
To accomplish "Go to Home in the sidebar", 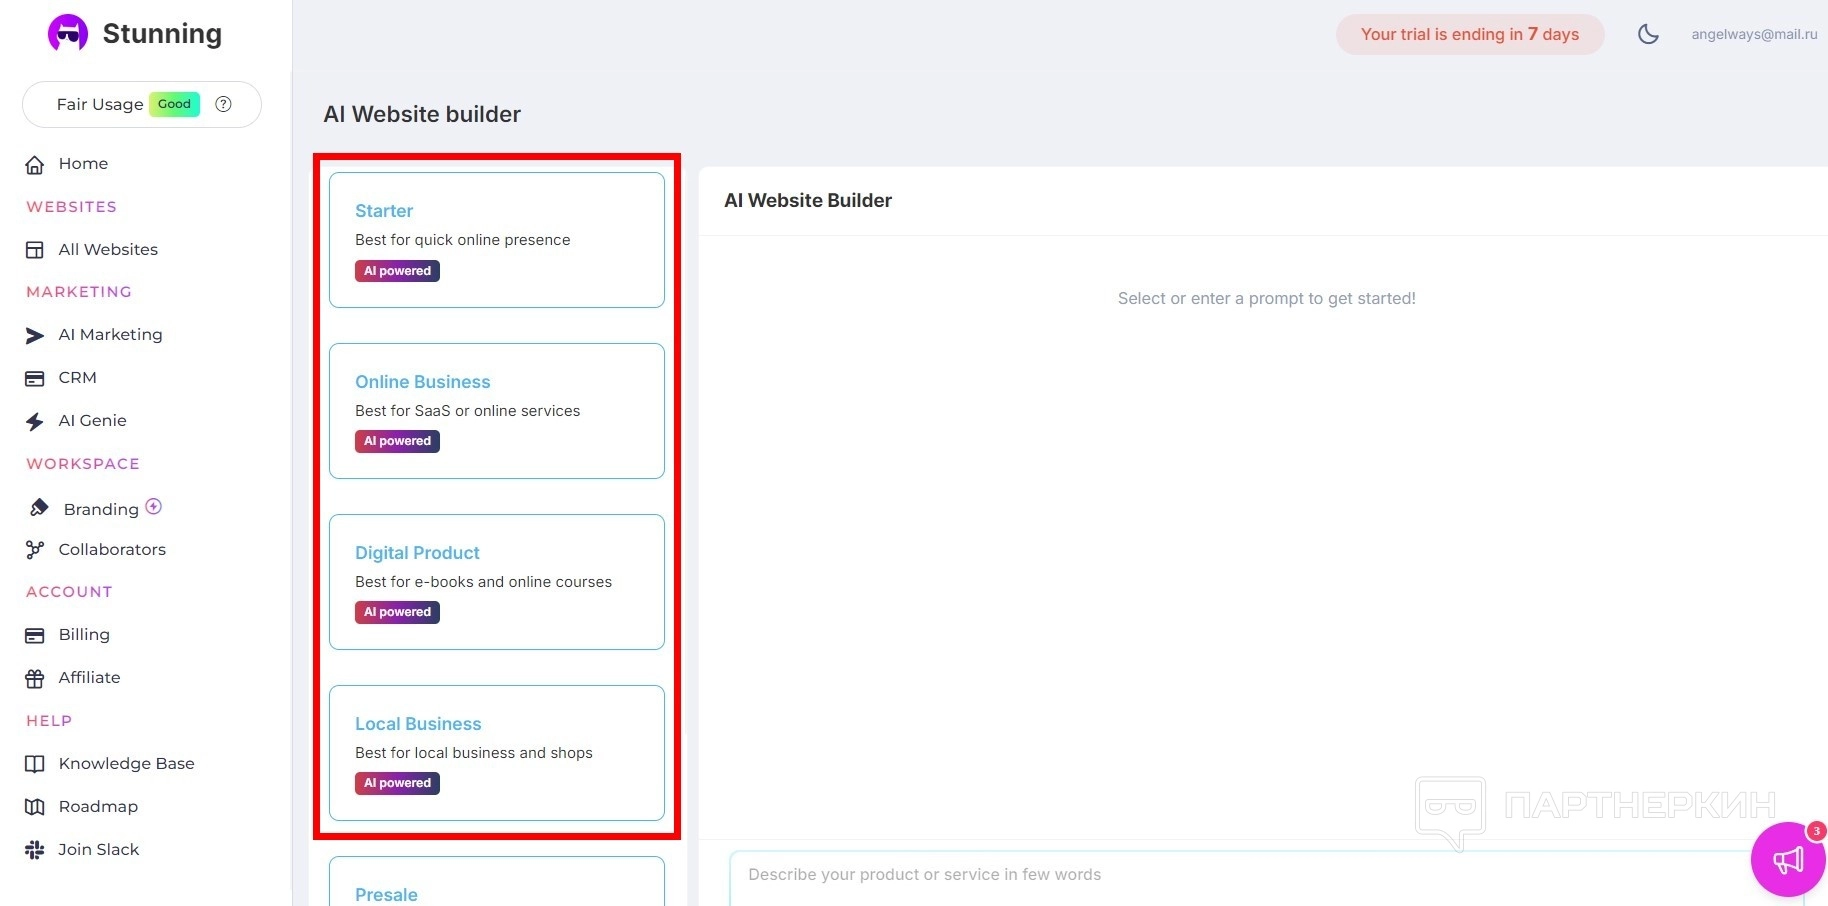I will point(83,164).
